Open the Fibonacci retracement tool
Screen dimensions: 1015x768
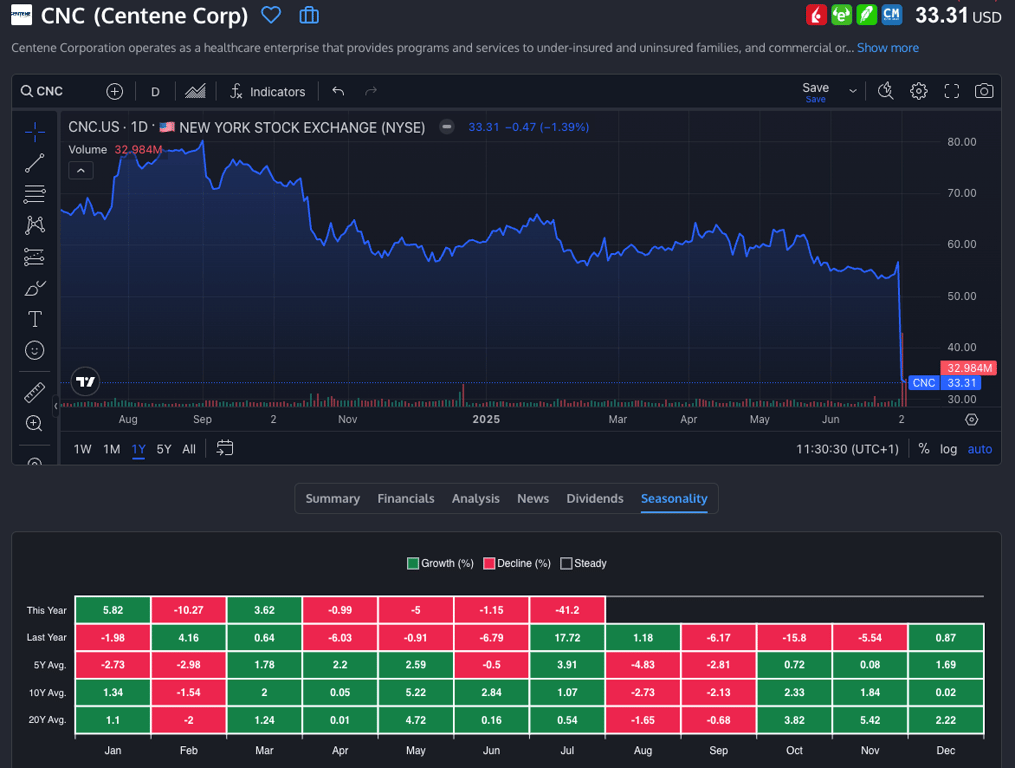[35, 194]
